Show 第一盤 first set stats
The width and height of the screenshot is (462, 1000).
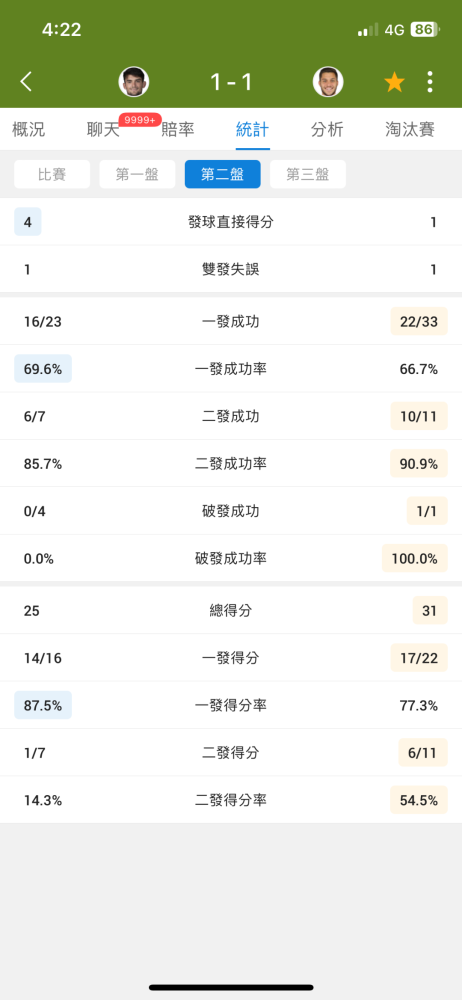coord(137,174)
